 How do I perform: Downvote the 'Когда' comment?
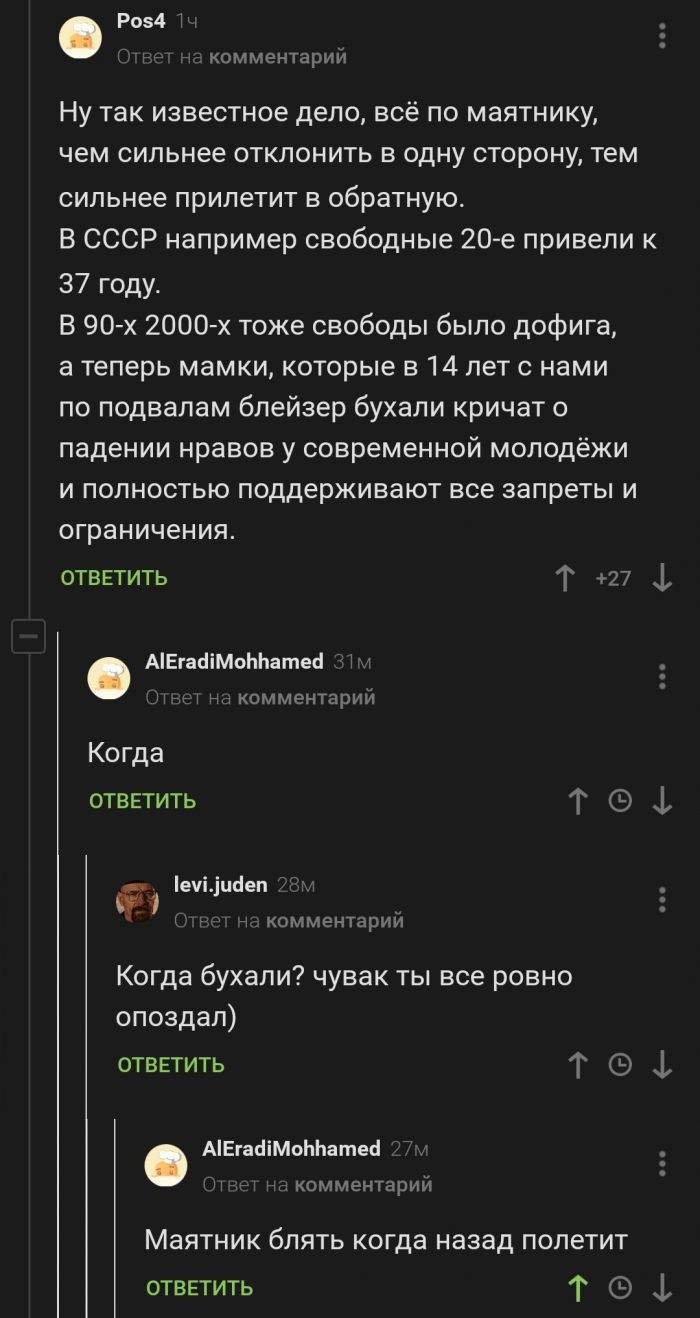point(661,801)
